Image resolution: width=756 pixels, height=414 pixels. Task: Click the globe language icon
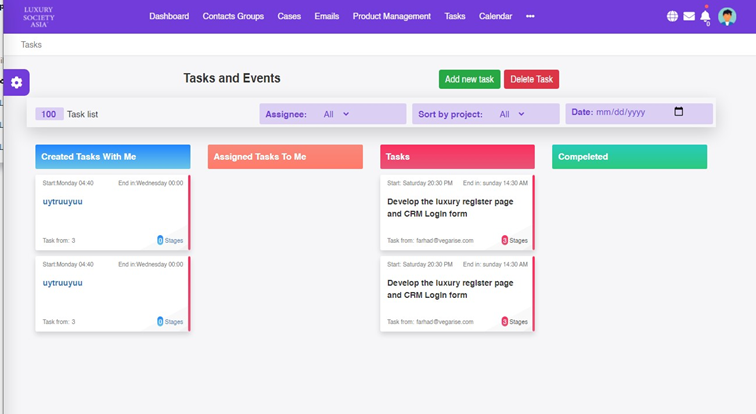[x=672, y=17]
